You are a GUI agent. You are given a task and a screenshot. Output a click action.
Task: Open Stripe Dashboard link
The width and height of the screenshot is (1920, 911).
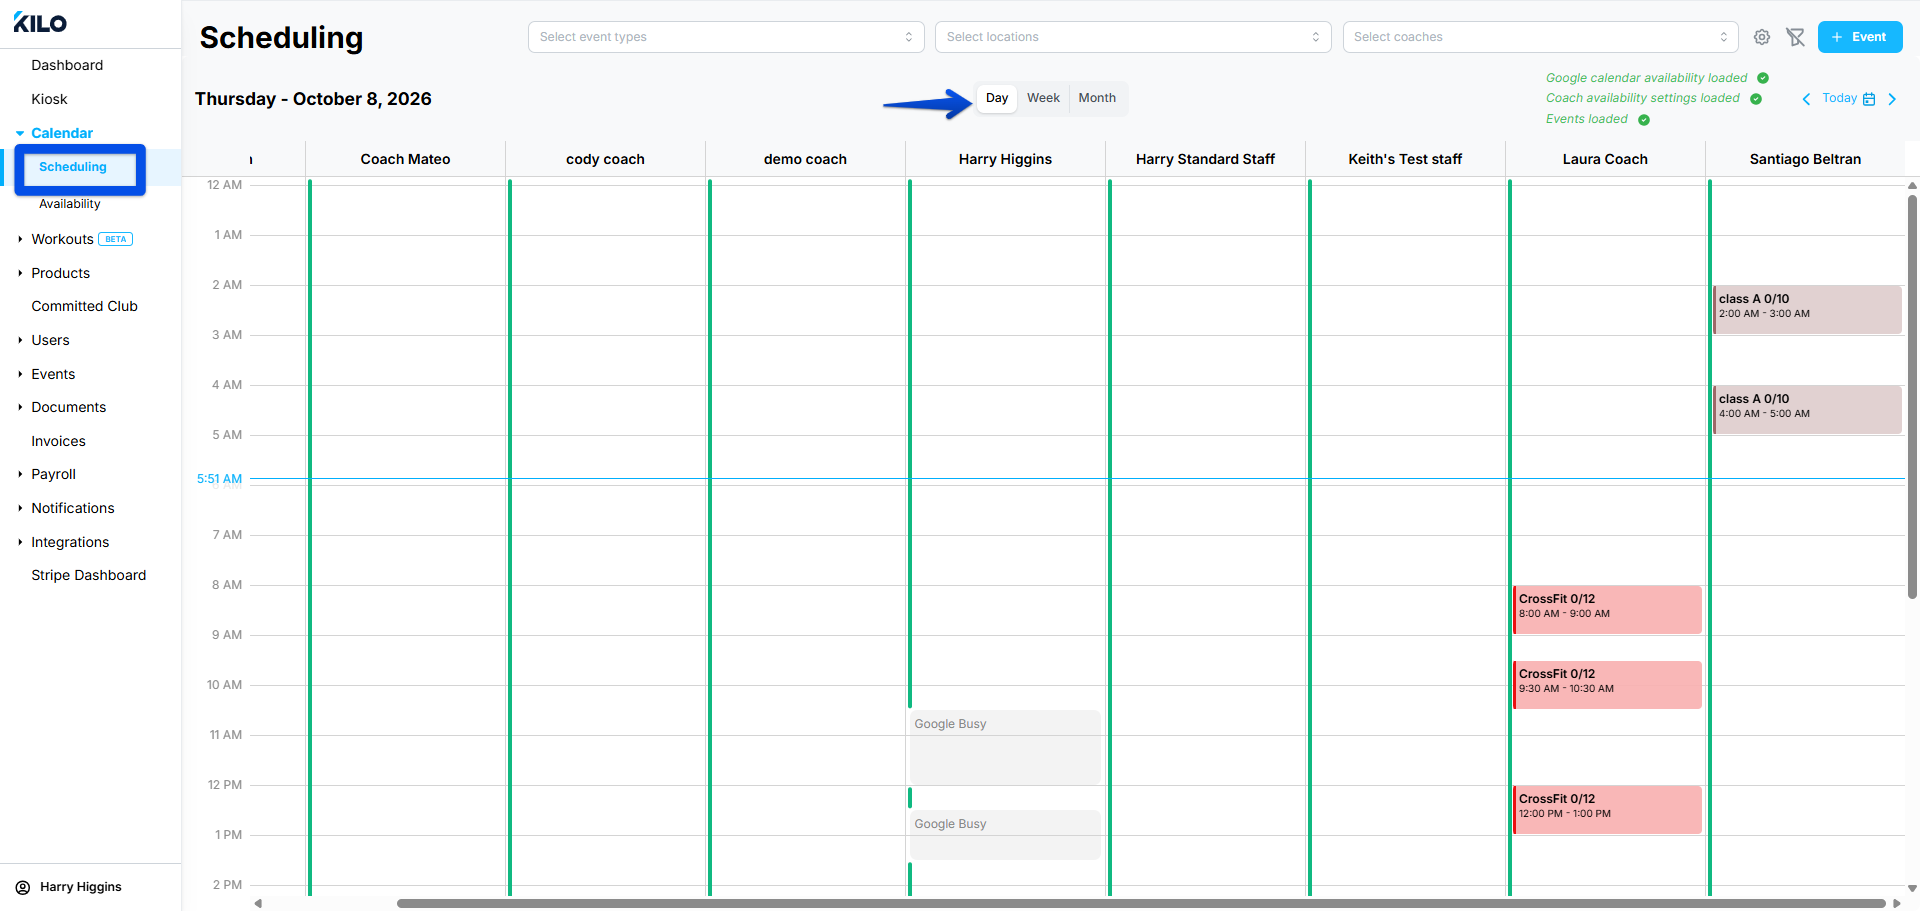coord(88,575)
